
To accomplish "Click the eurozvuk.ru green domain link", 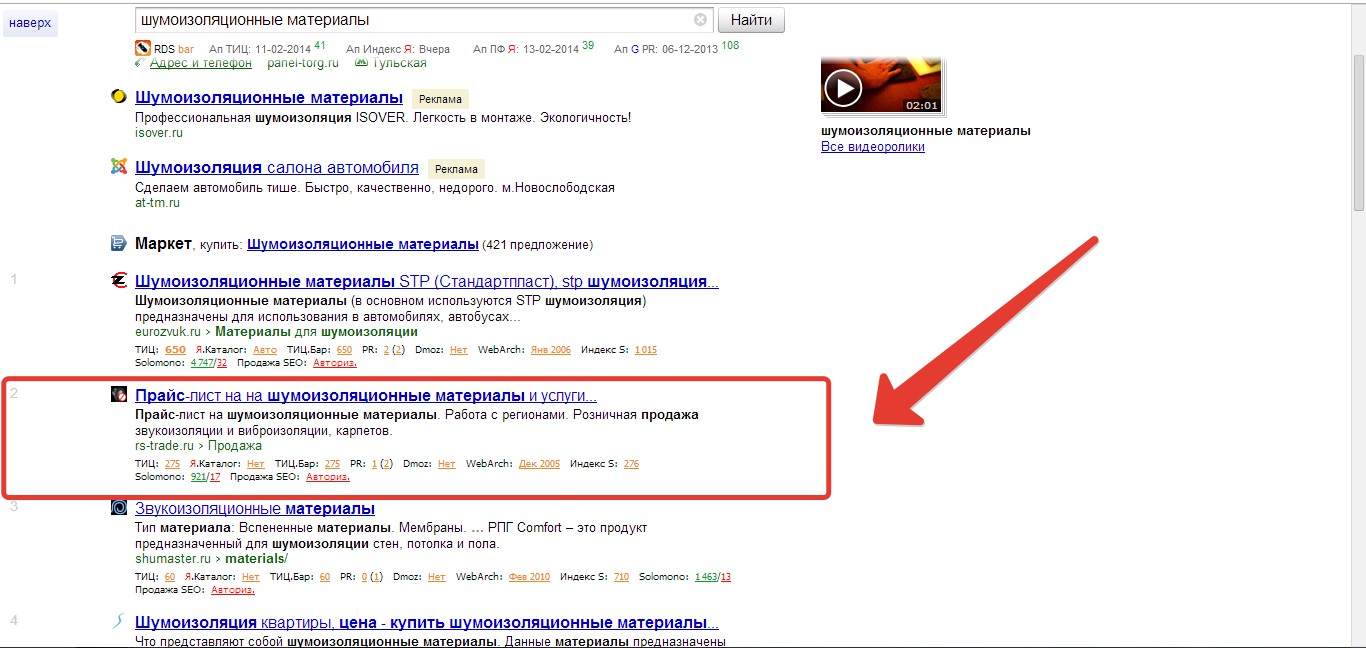I will pos(168,332).
